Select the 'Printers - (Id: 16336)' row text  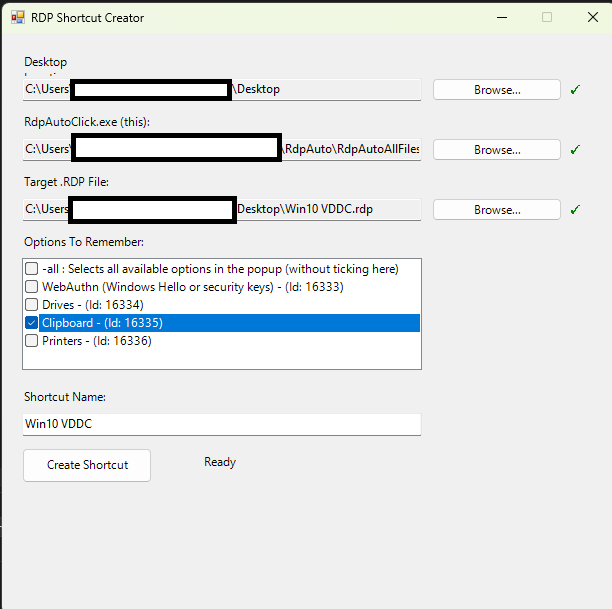(97, 341)
